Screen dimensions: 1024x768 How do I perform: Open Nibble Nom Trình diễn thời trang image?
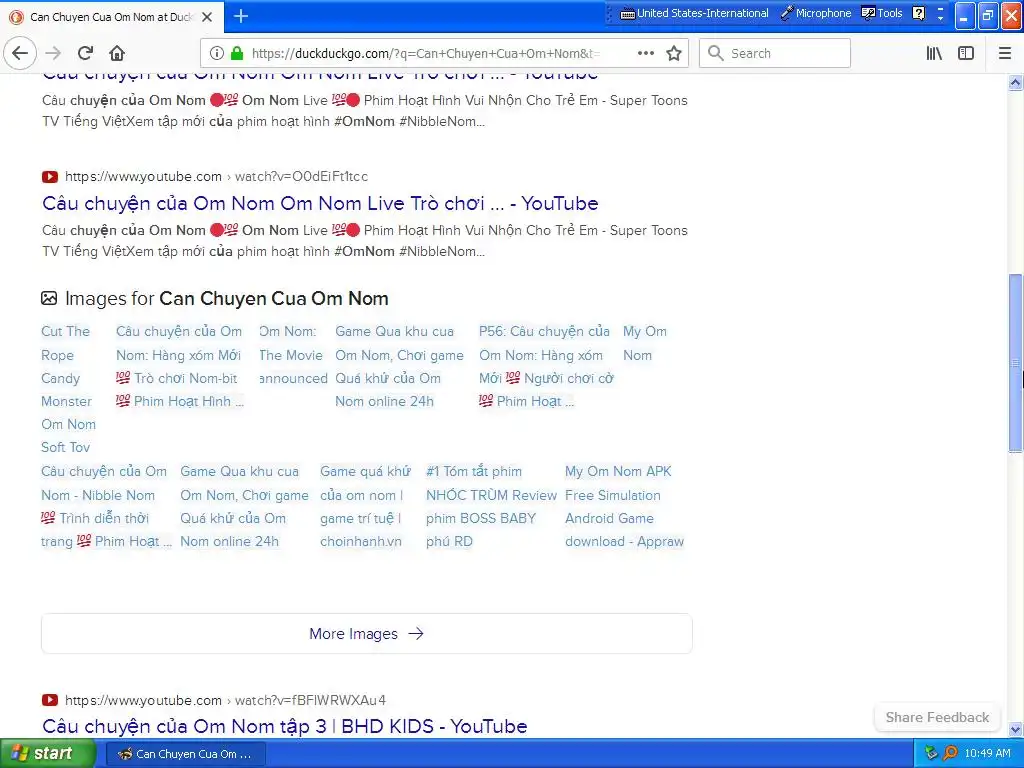[106, 506]
